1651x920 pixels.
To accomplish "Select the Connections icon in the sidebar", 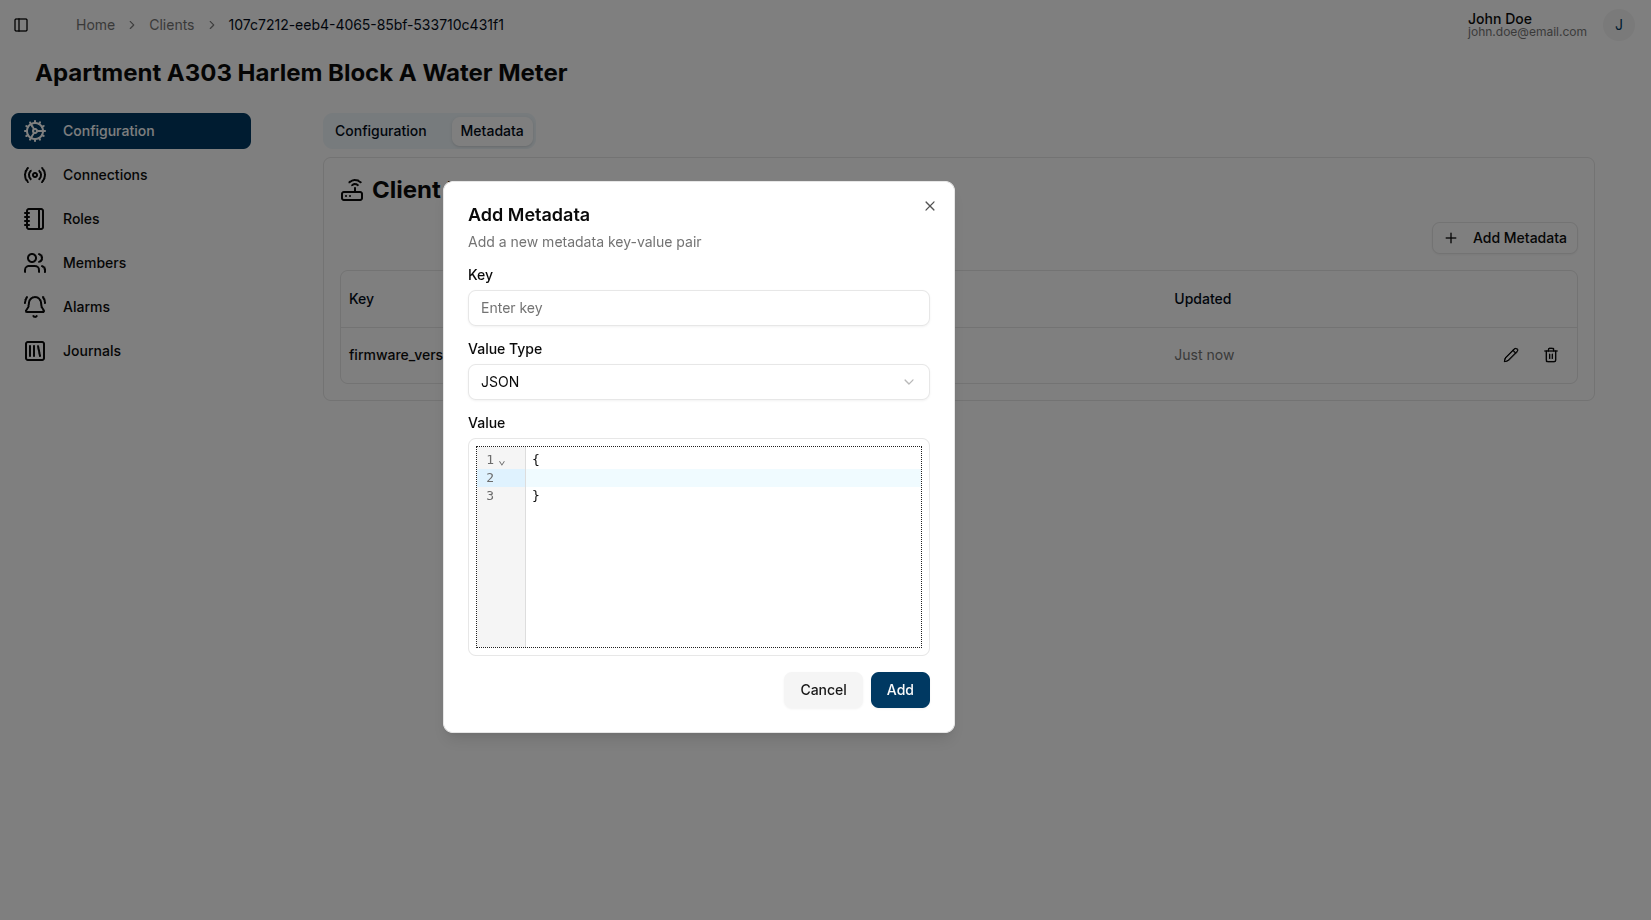I will [35, 174].
